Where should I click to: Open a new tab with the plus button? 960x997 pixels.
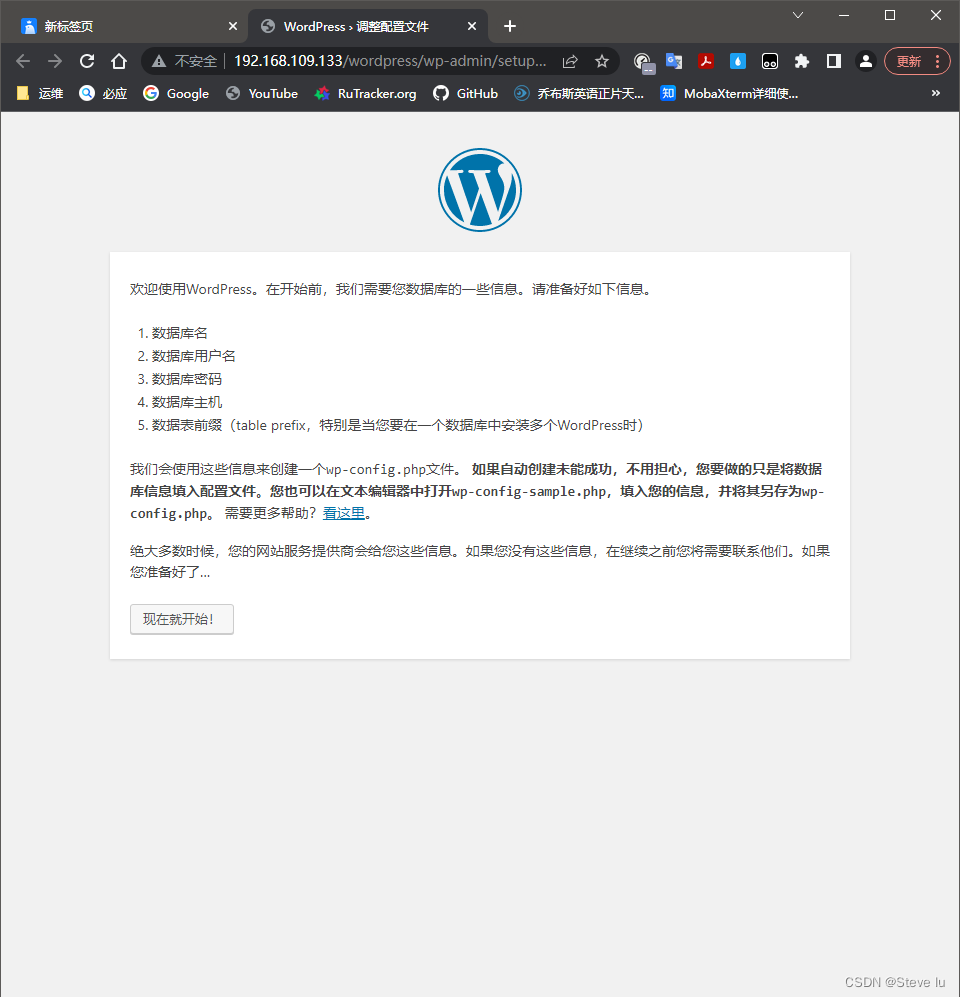[510, 25]
